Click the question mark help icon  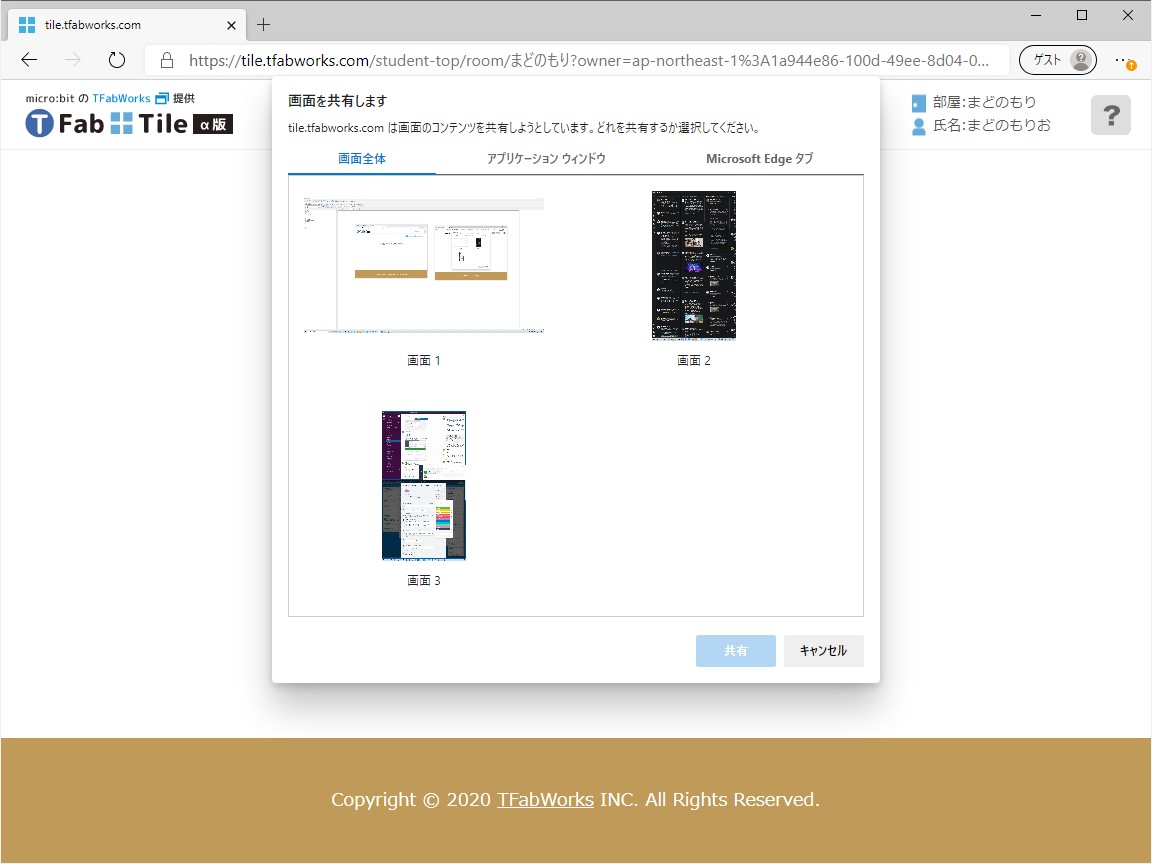pos(1110,115)
